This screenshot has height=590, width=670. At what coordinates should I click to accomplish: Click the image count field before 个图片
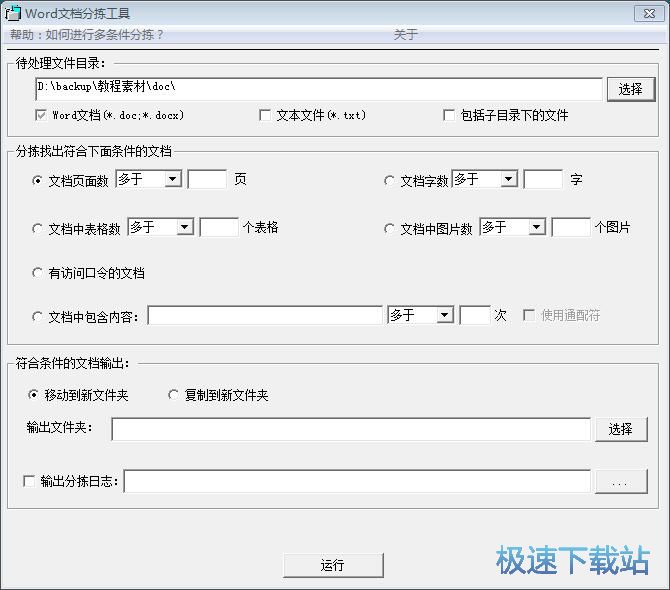(571, 227)
